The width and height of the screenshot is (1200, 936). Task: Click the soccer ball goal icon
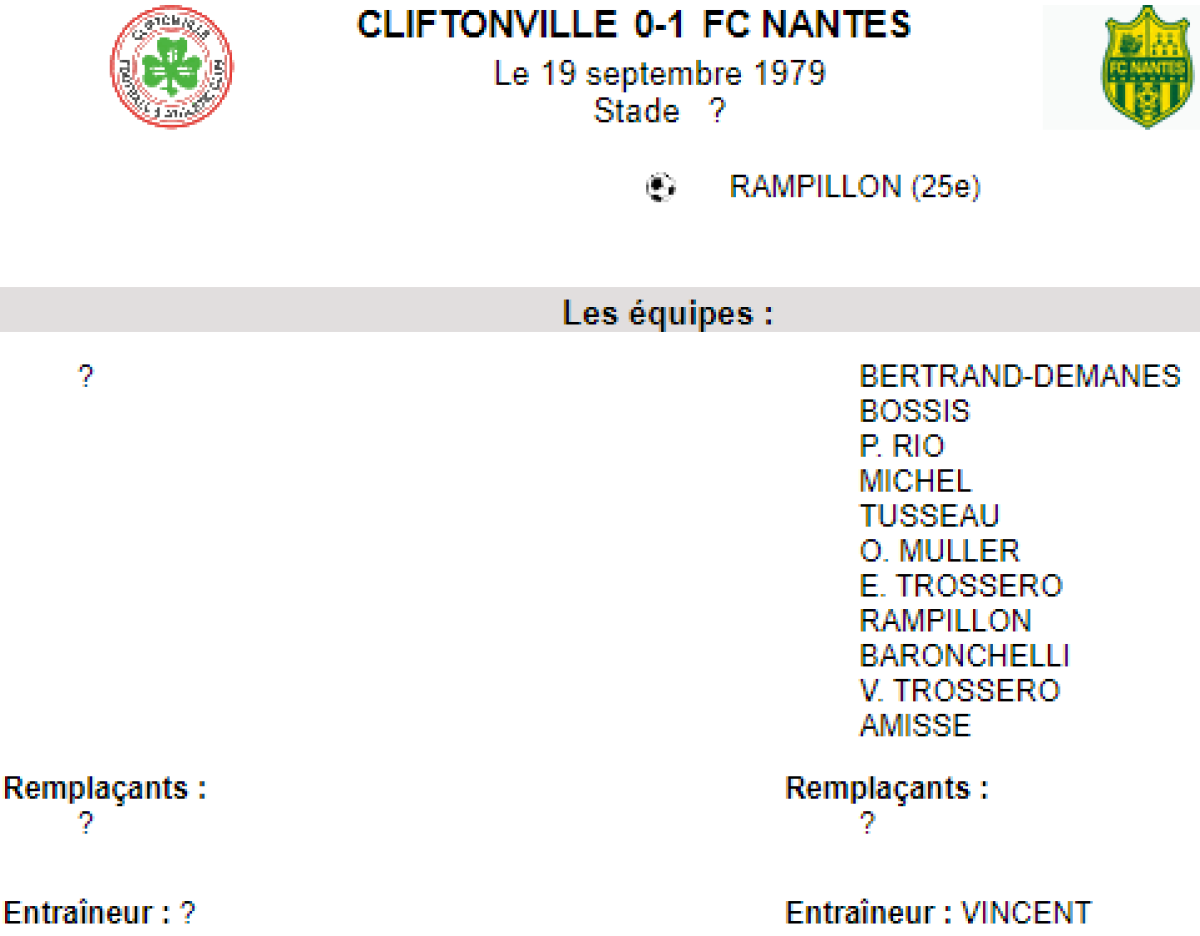(x=660, y=187)
